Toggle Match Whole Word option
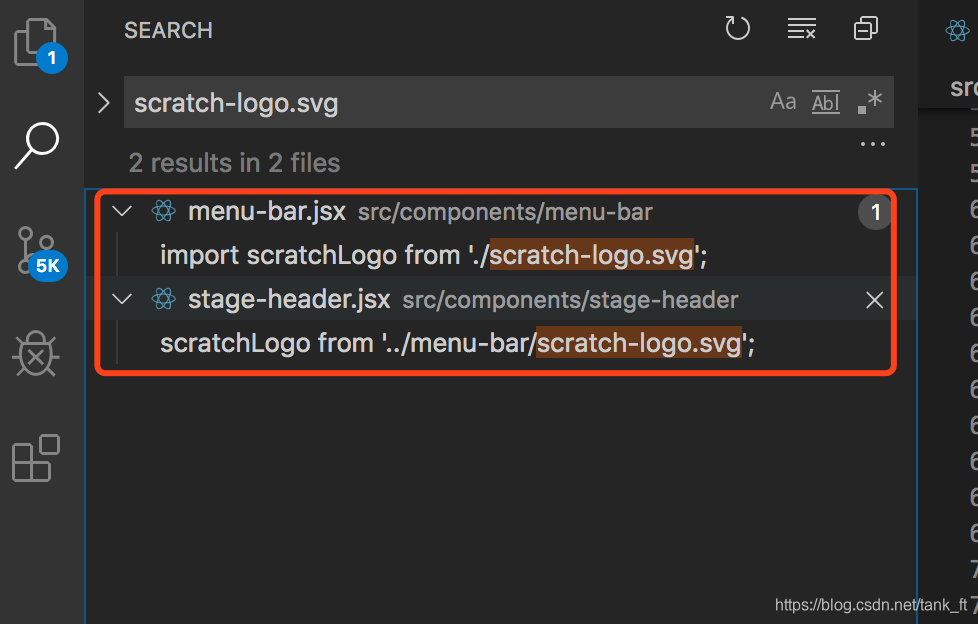This screenshot has width=978, height=624. 826,102
